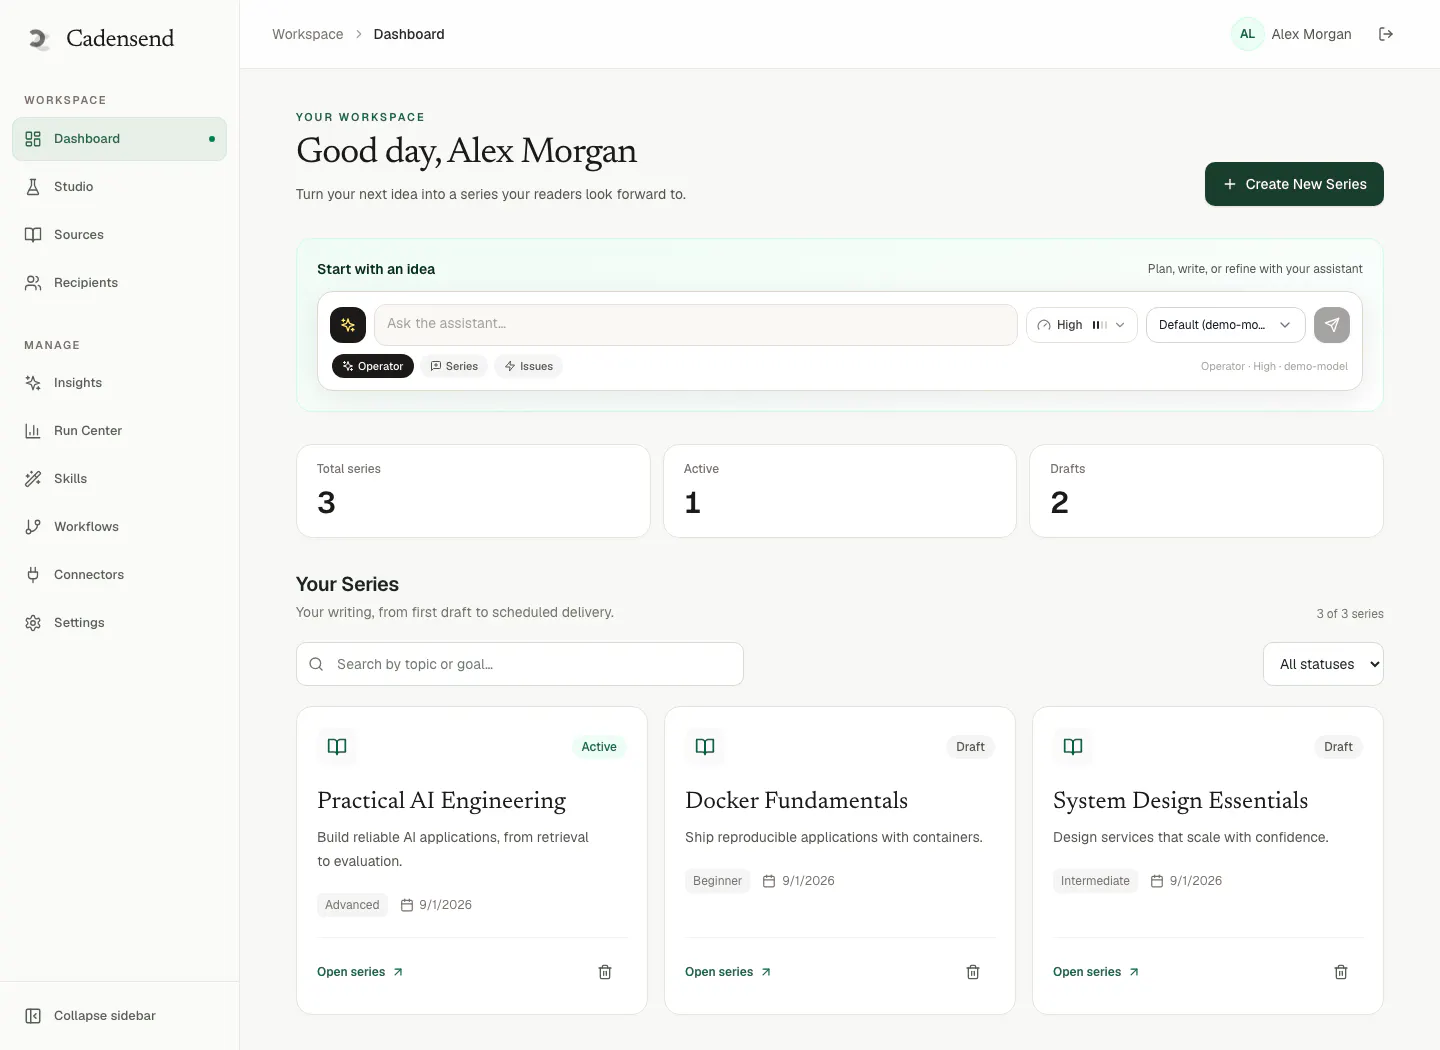Image resolution: width=1440 pixels, height=1050 pixels.
Task: Click the Advanced level tag
Action: (x=352, y=905)
